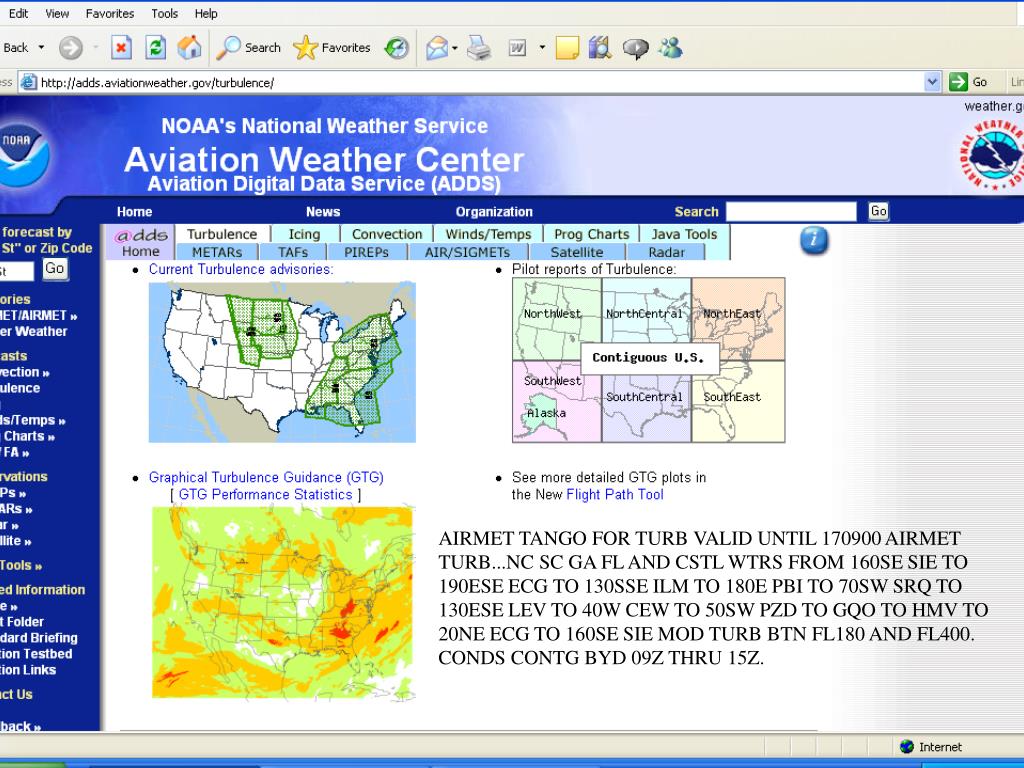Viewport: 1024px width, 768px height.
Task: Open the Favorites star panel
Action: (332, 48)
